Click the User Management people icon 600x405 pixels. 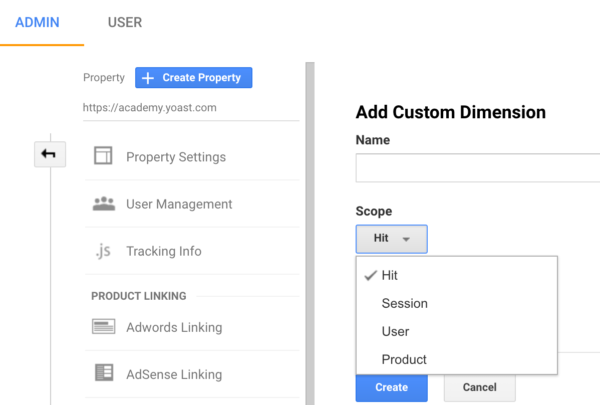pos(104,204)
